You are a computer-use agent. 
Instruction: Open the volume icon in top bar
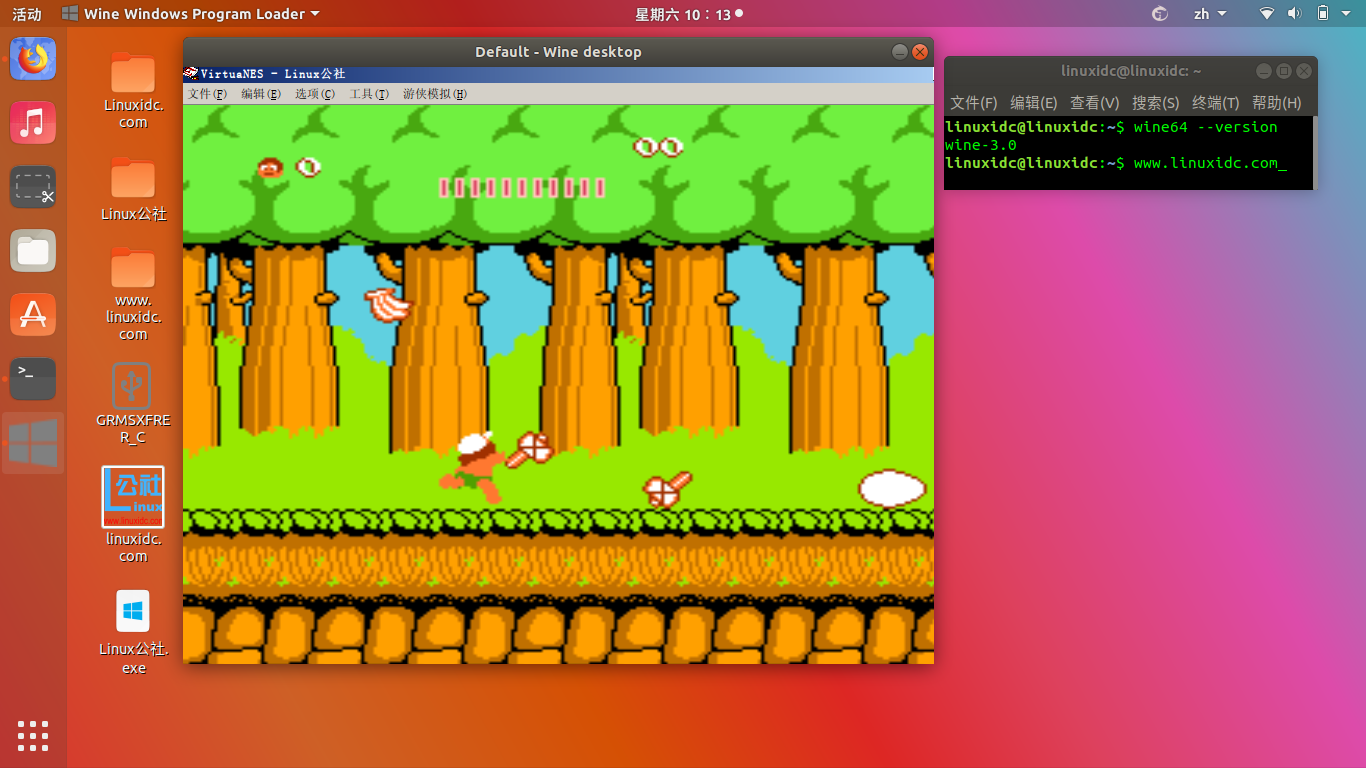pyautogui.click(x=1294, y=14)
